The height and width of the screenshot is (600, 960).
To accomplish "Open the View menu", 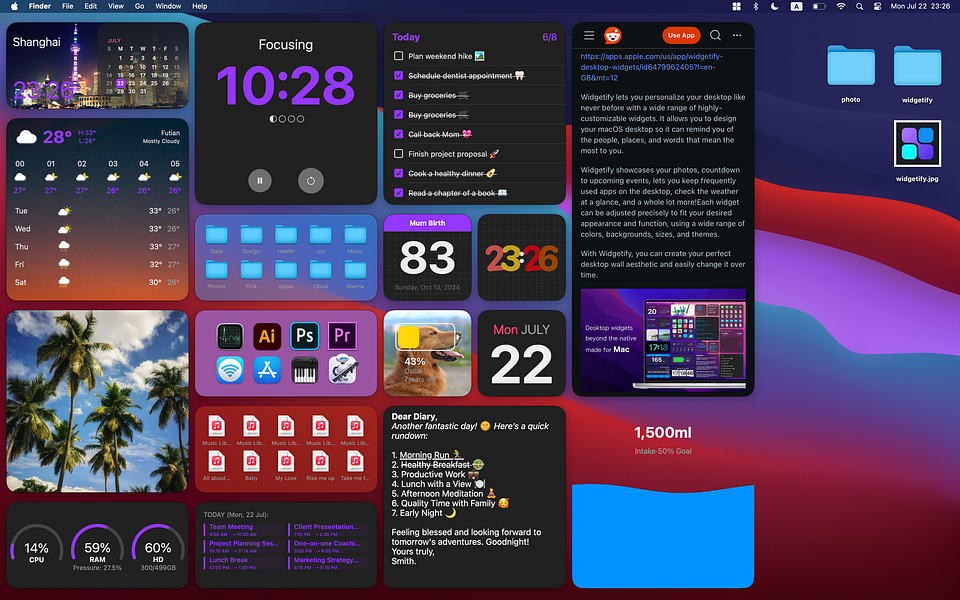I will pyautogui.click(x=116, y=6).
